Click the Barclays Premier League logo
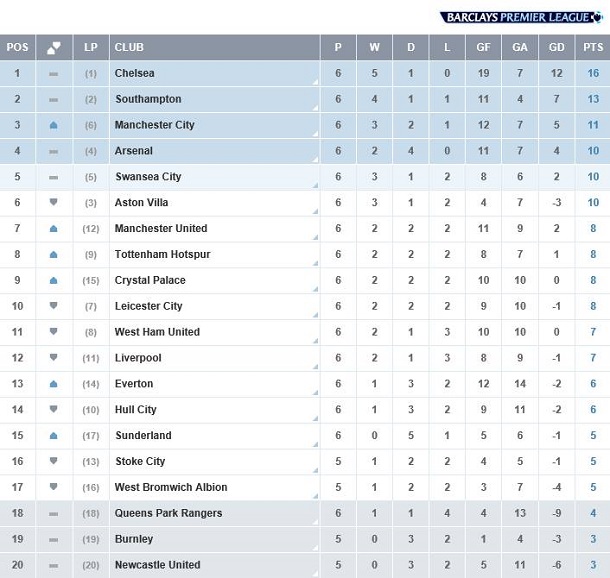610x578 pixels. click(521, 18)
